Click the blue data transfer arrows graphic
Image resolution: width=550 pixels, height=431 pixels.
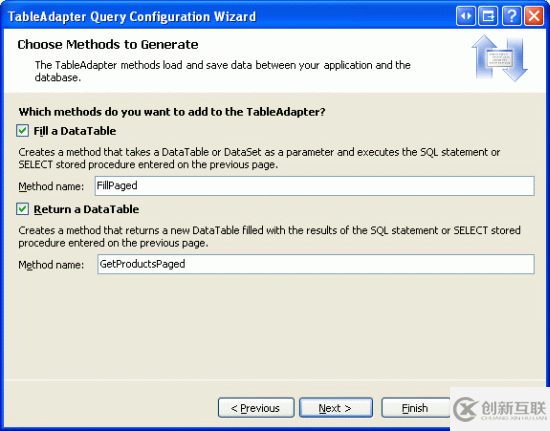(x=499, y=58)
